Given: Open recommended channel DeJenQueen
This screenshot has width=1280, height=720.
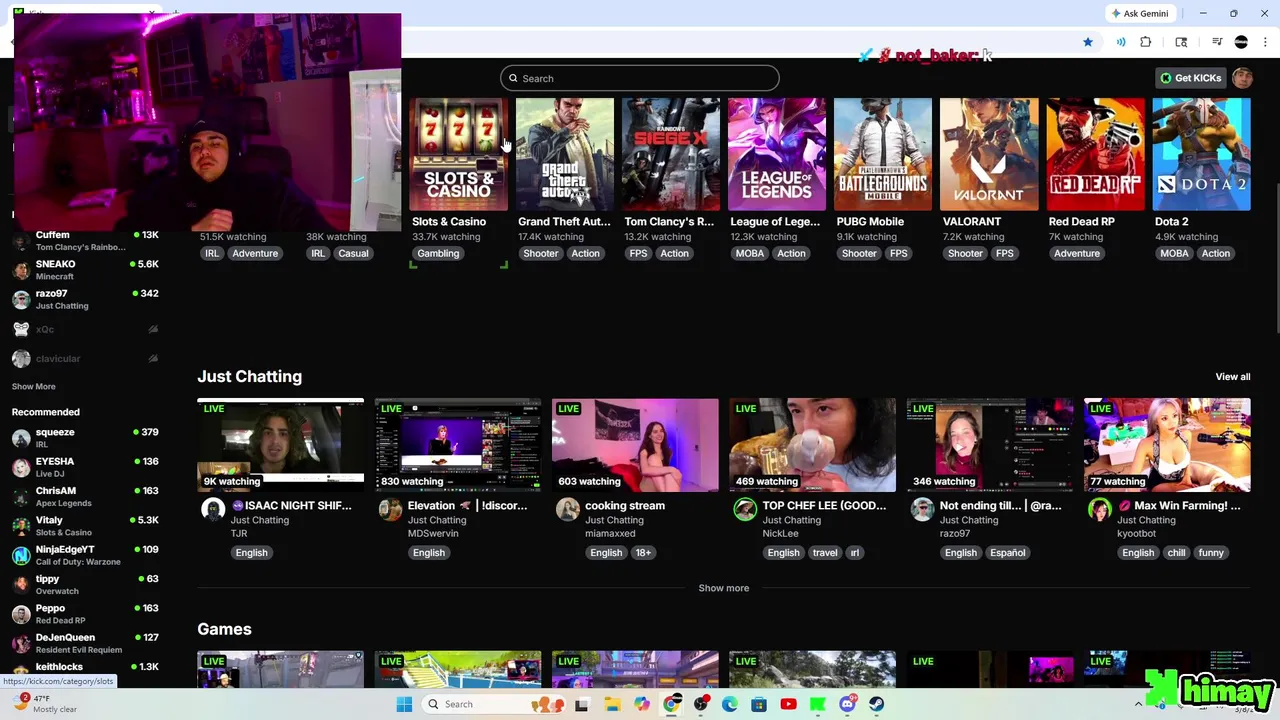Looking at the screenshot, I should [85, 643].
